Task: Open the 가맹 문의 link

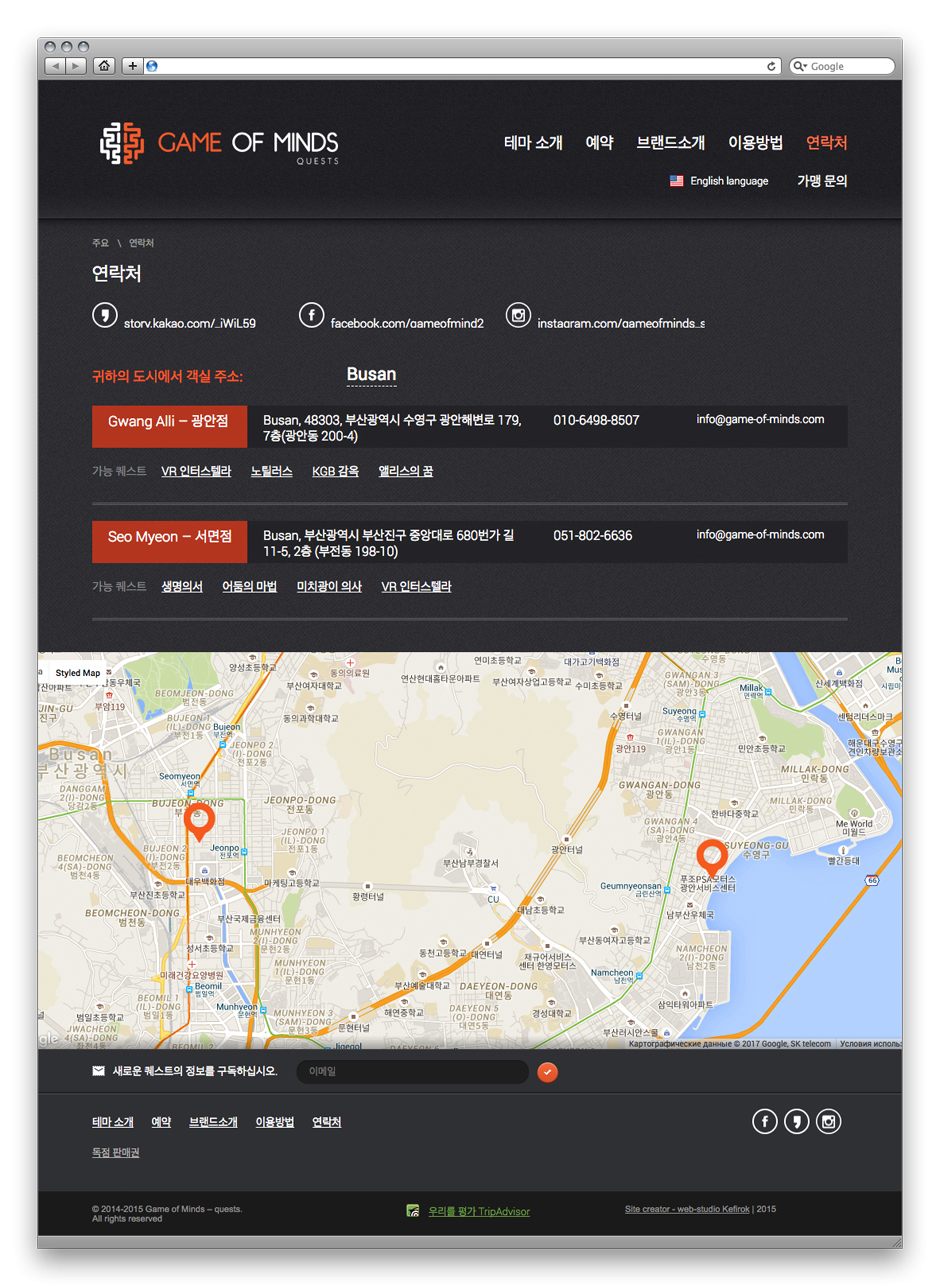Action: [x=822, y=181]
